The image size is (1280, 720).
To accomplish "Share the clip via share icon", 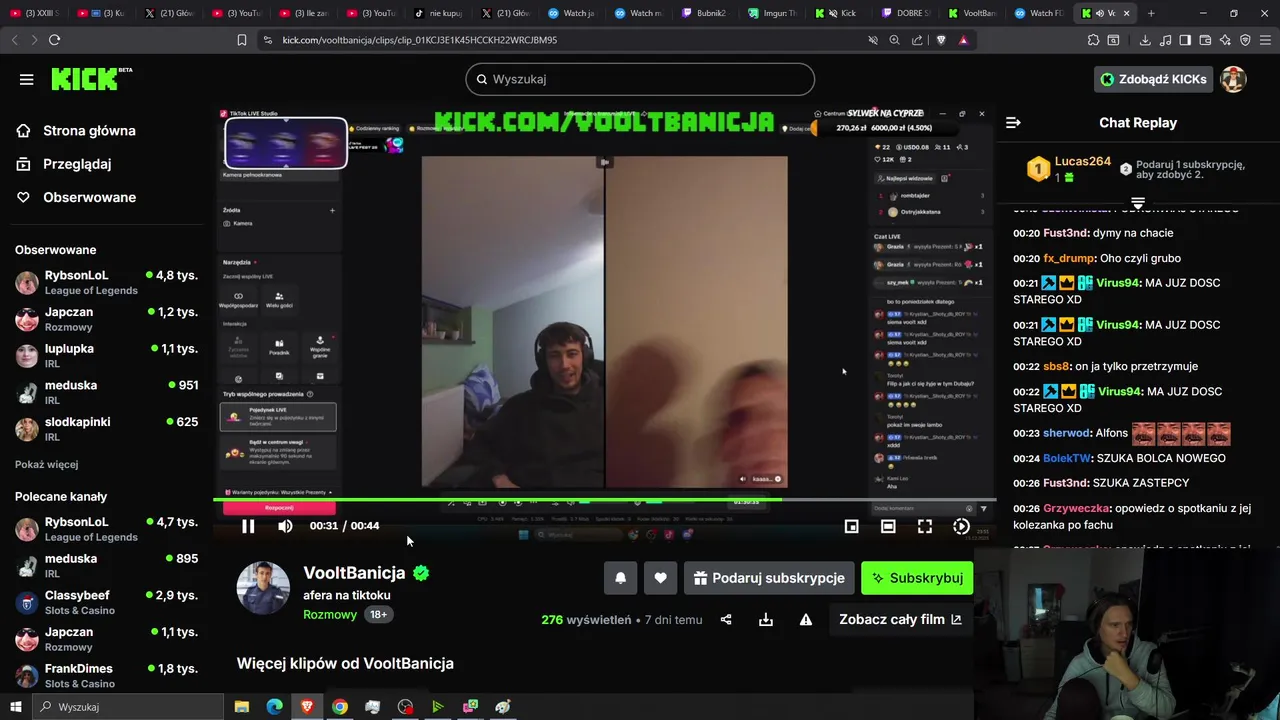I will 726,620.
